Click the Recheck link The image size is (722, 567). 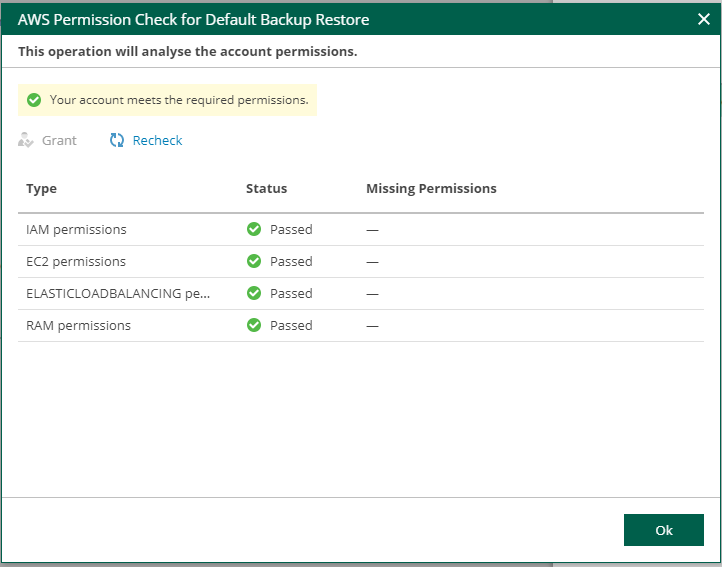click(157, 140)
